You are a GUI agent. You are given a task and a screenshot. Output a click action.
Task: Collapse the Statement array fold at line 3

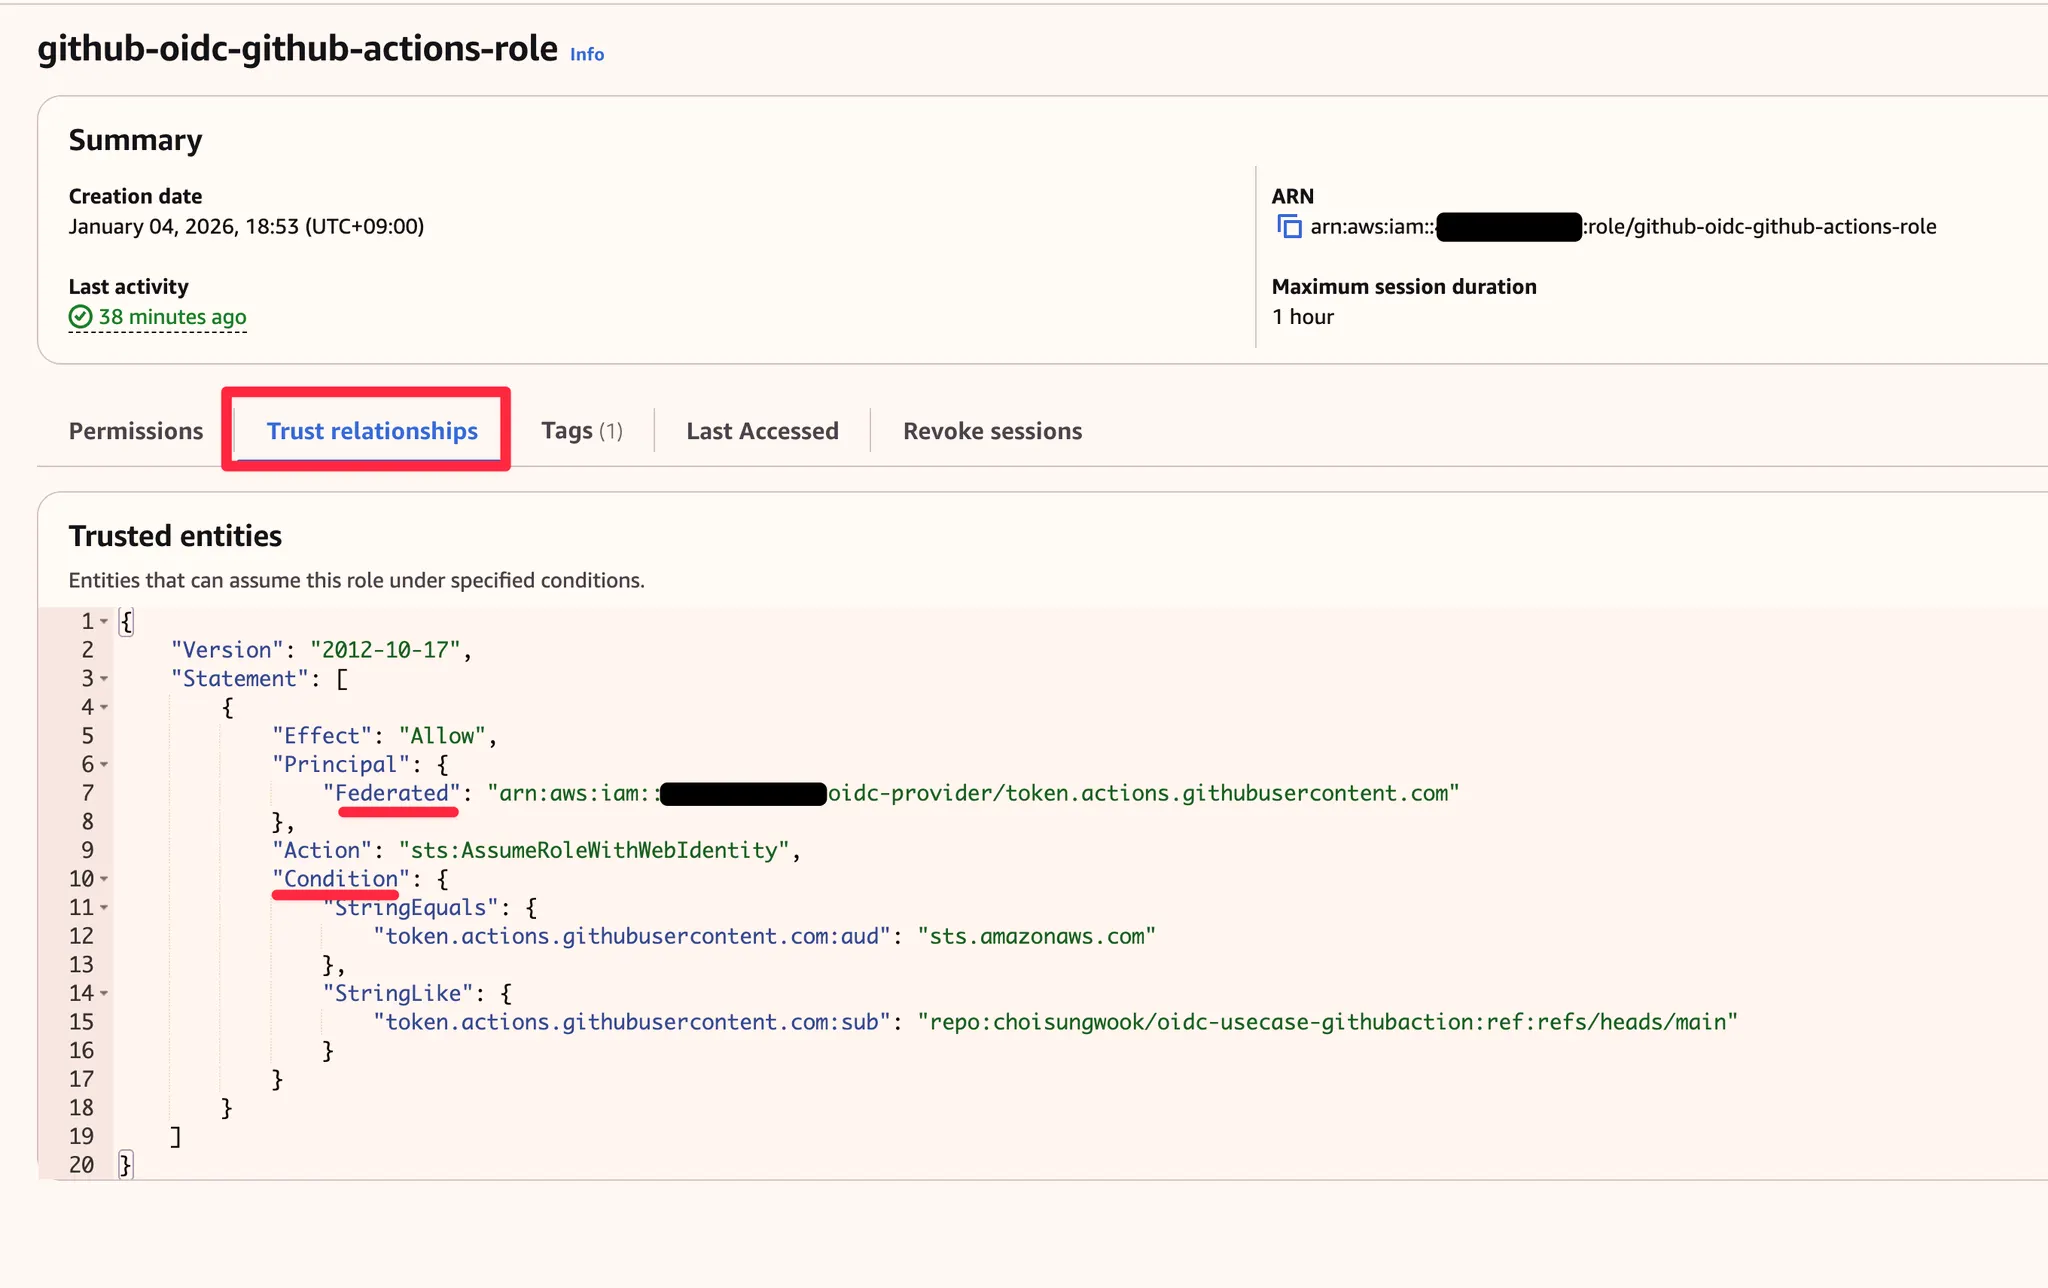(x=104, y=679)
